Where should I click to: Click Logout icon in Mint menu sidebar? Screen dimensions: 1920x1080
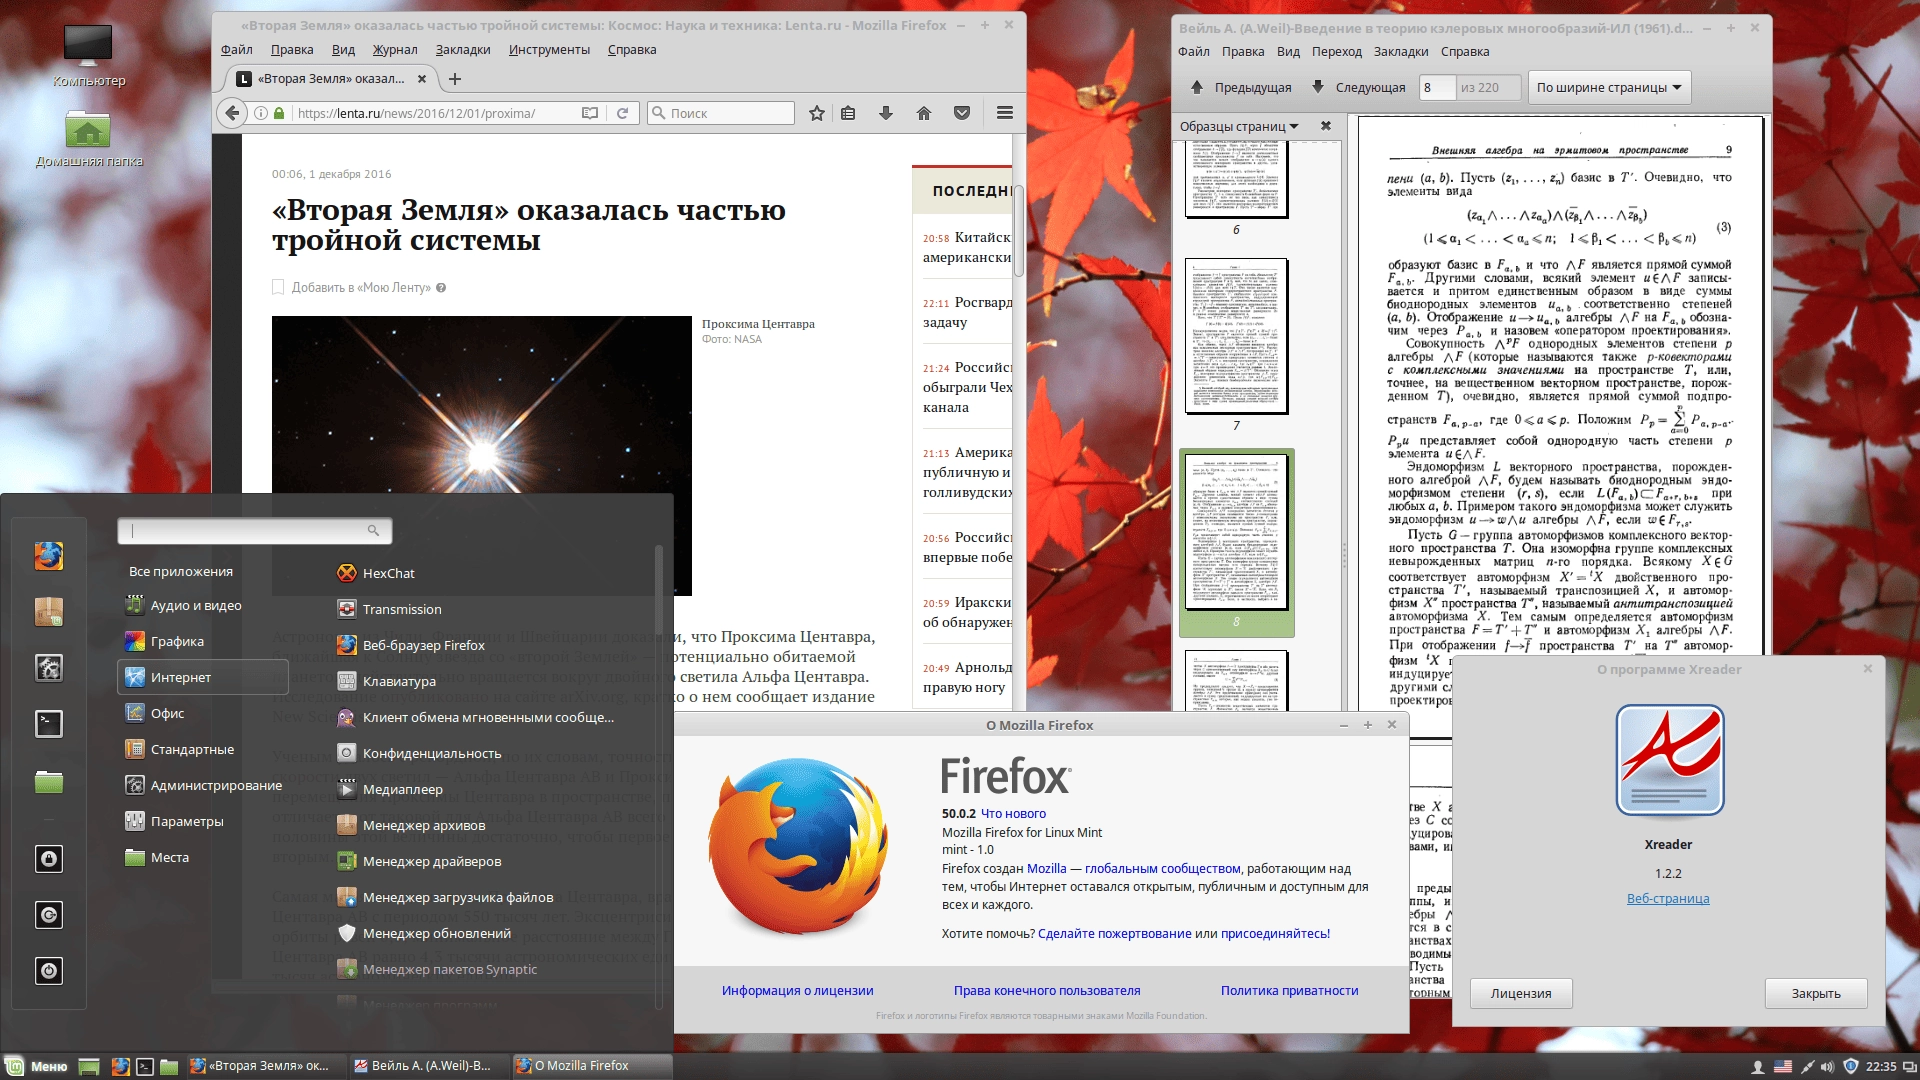[49, 915]
